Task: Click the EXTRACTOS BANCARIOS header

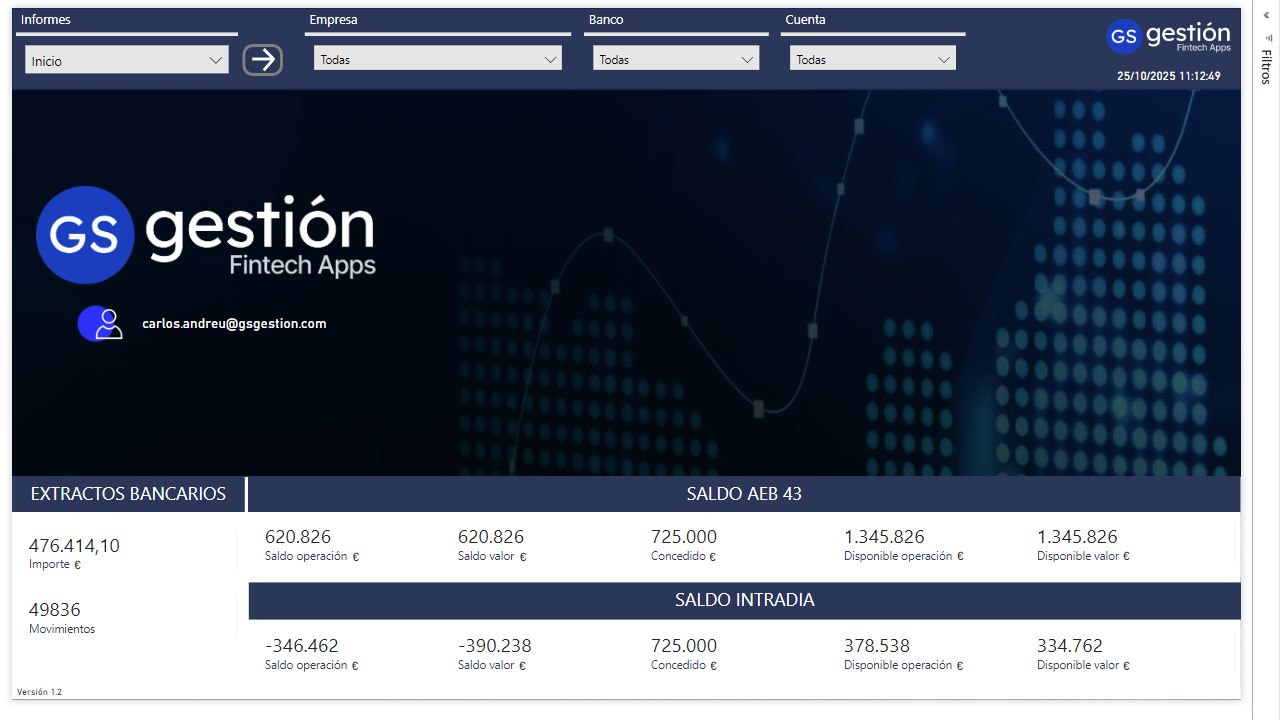Action: click(x=128, y=494)
